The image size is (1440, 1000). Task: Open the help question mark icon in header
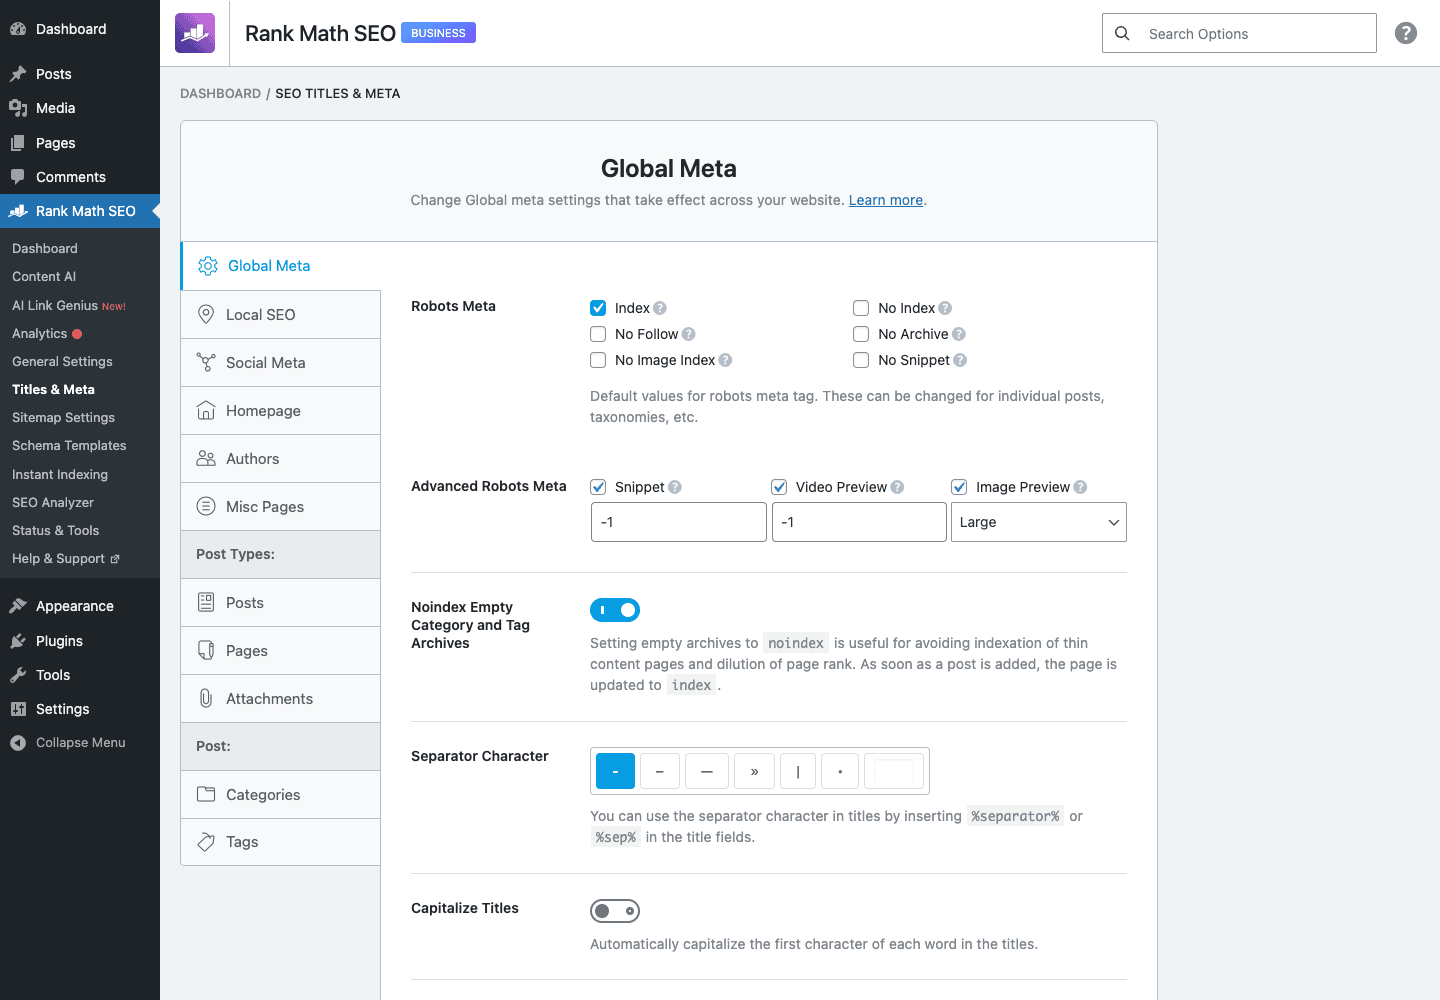point(1406,33)
